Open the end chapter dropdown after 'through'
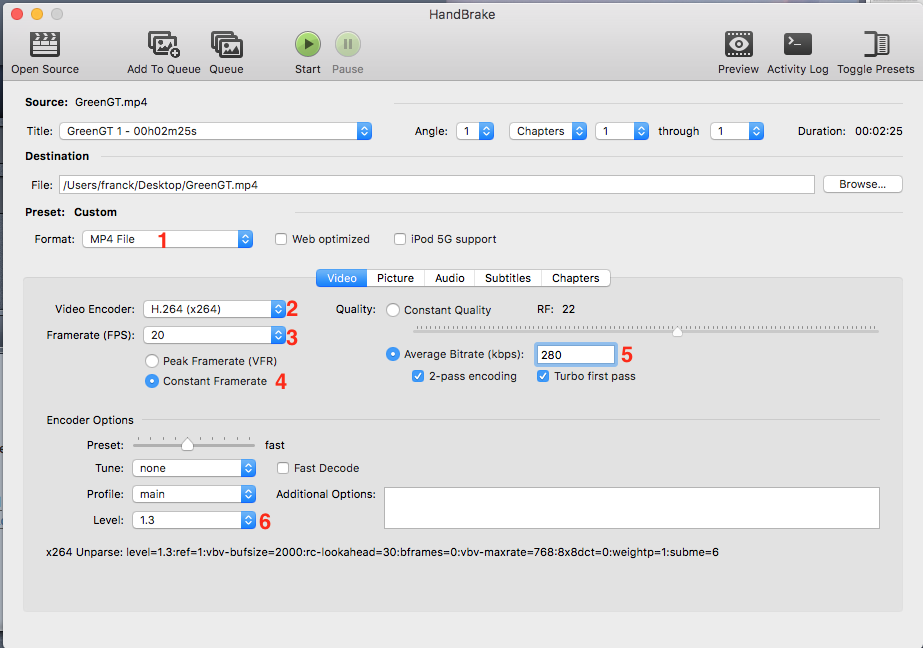 pyautogui.click(x=737, y=131)
